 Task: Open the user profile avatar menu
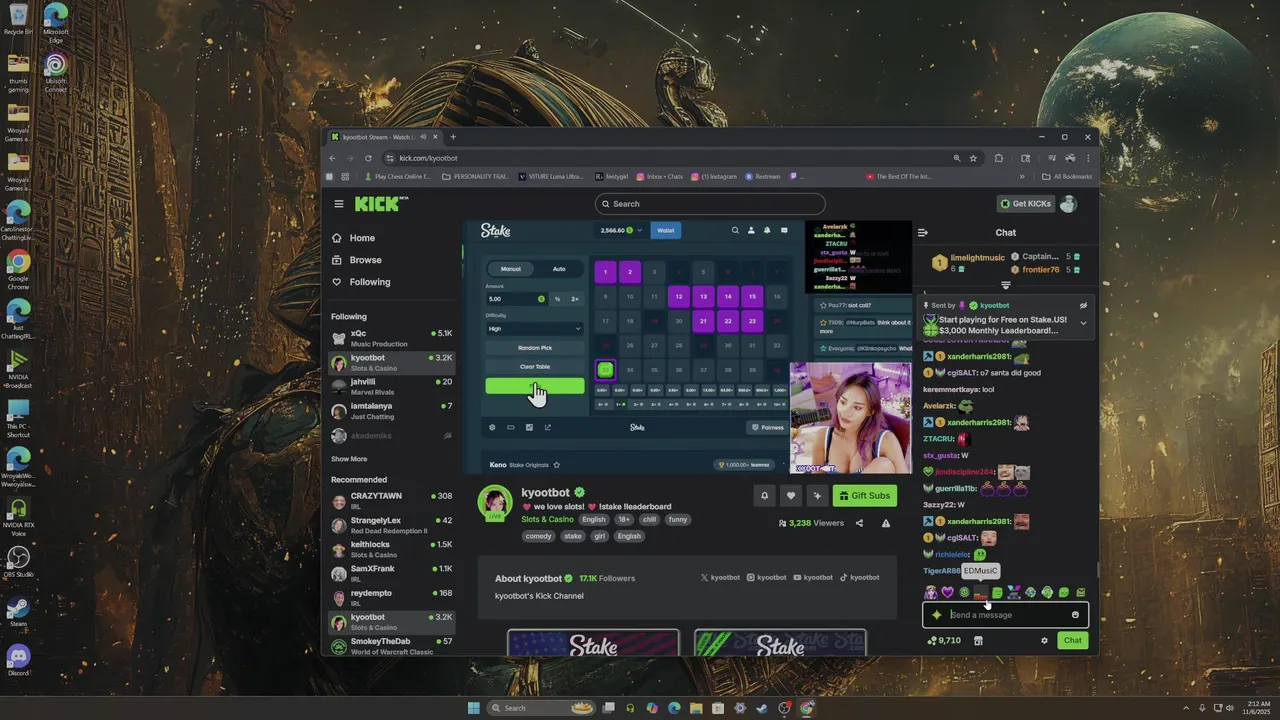click(1068, 204)
